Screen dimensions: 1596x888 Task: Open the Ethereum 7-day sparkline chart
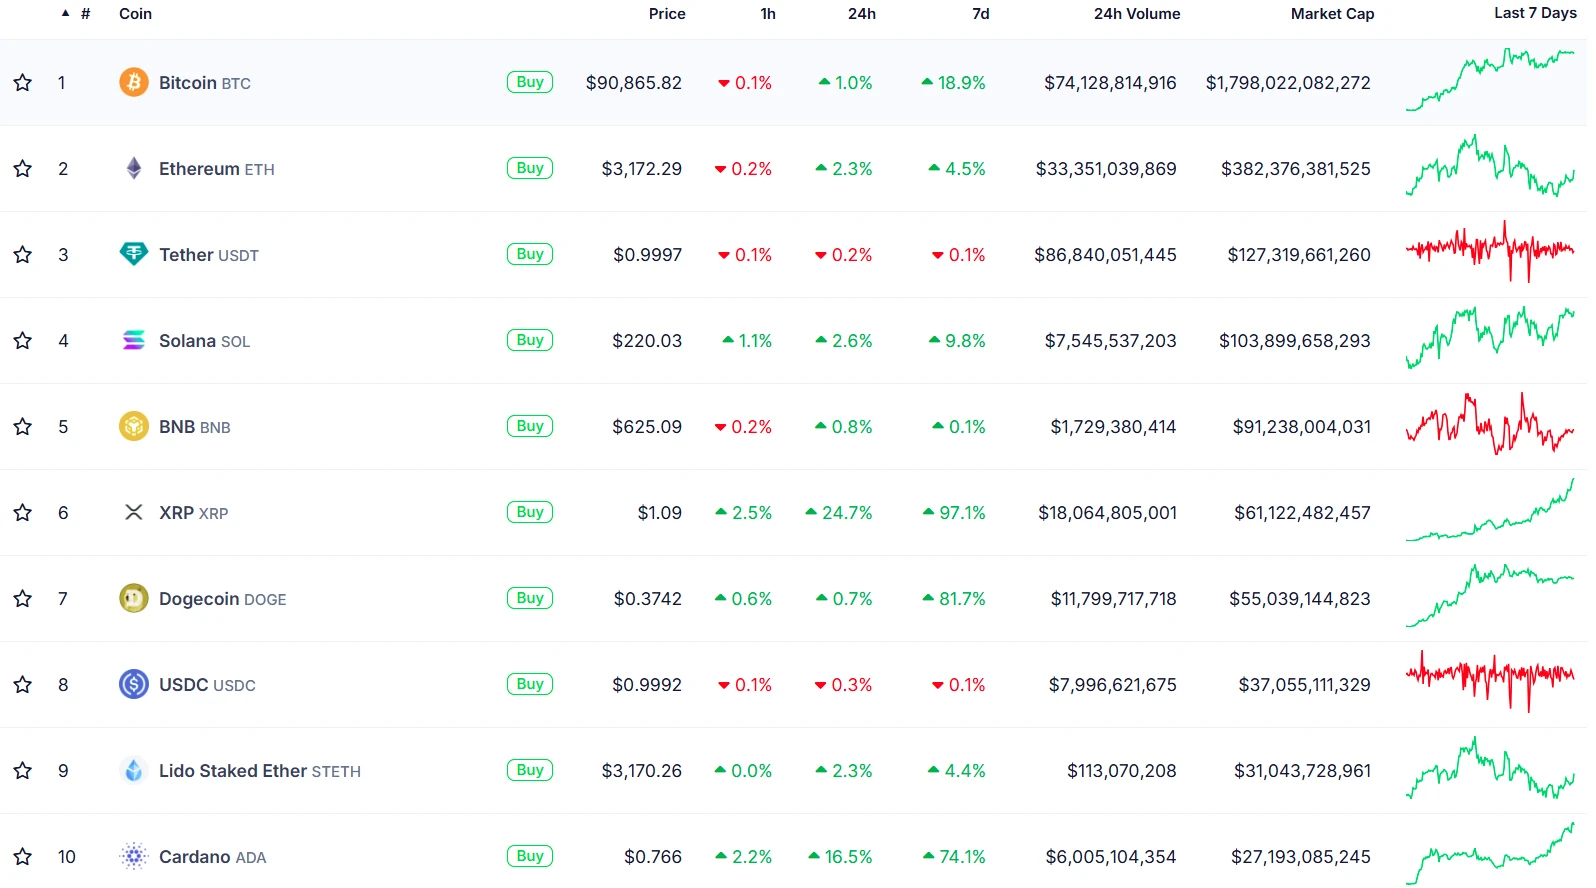(x=1490, y=166)
